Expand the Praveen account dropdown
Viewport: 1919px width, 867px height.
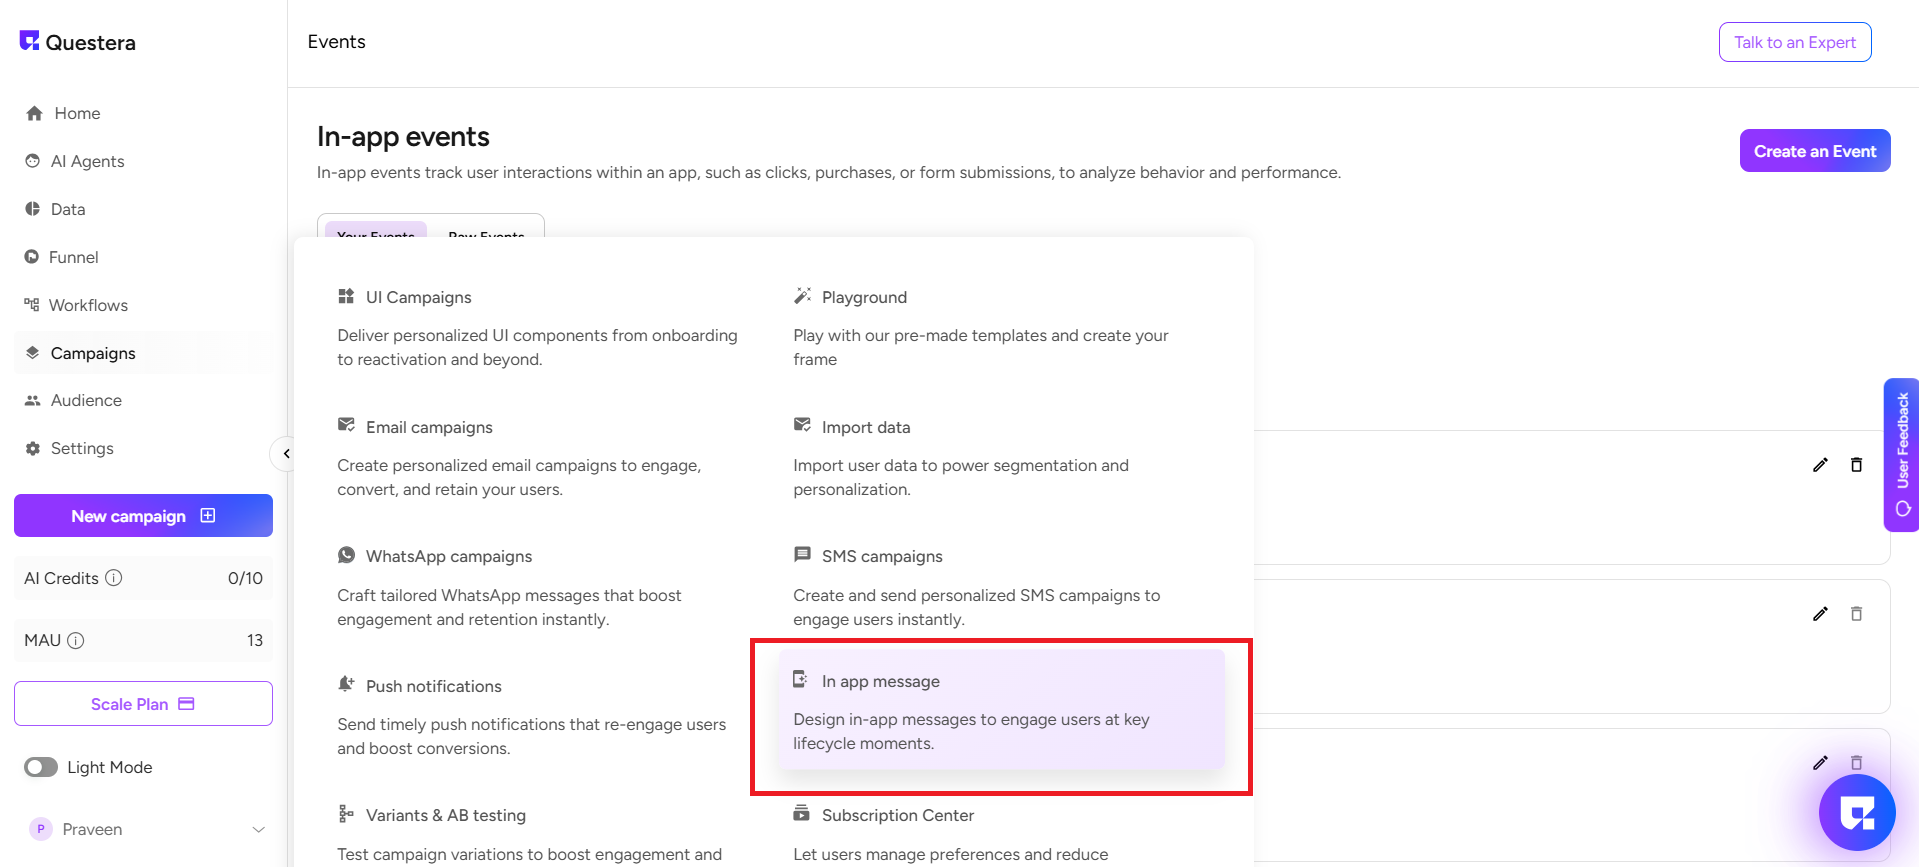[258, 829]
